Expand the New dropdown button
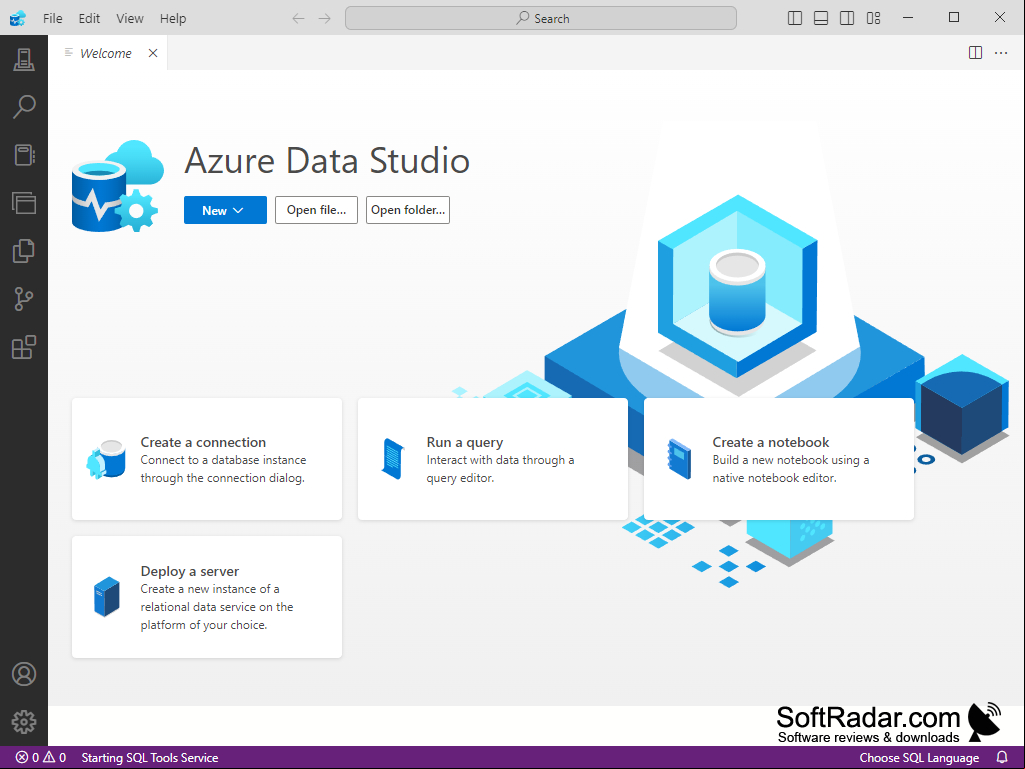The height and width of the screenshot is (769, 1025). point(225,210)
